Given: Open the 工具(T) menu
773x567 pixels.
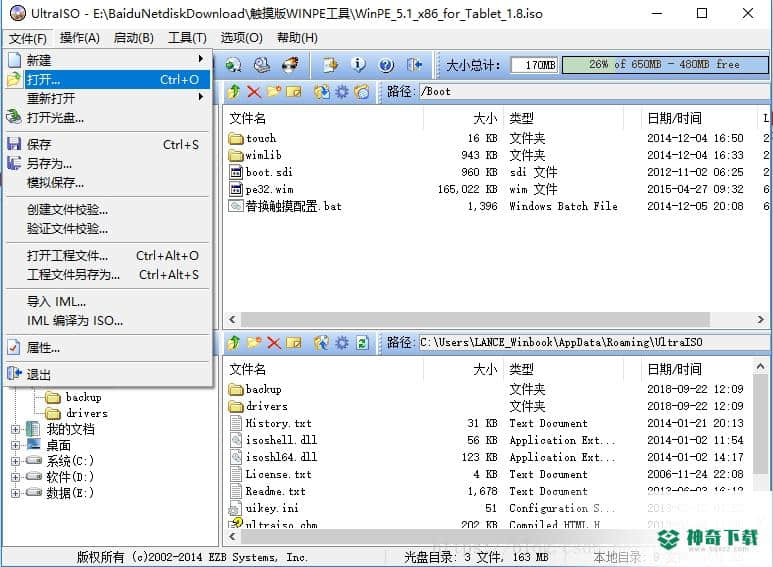Looking at the screenshot, I should point(187,38).
